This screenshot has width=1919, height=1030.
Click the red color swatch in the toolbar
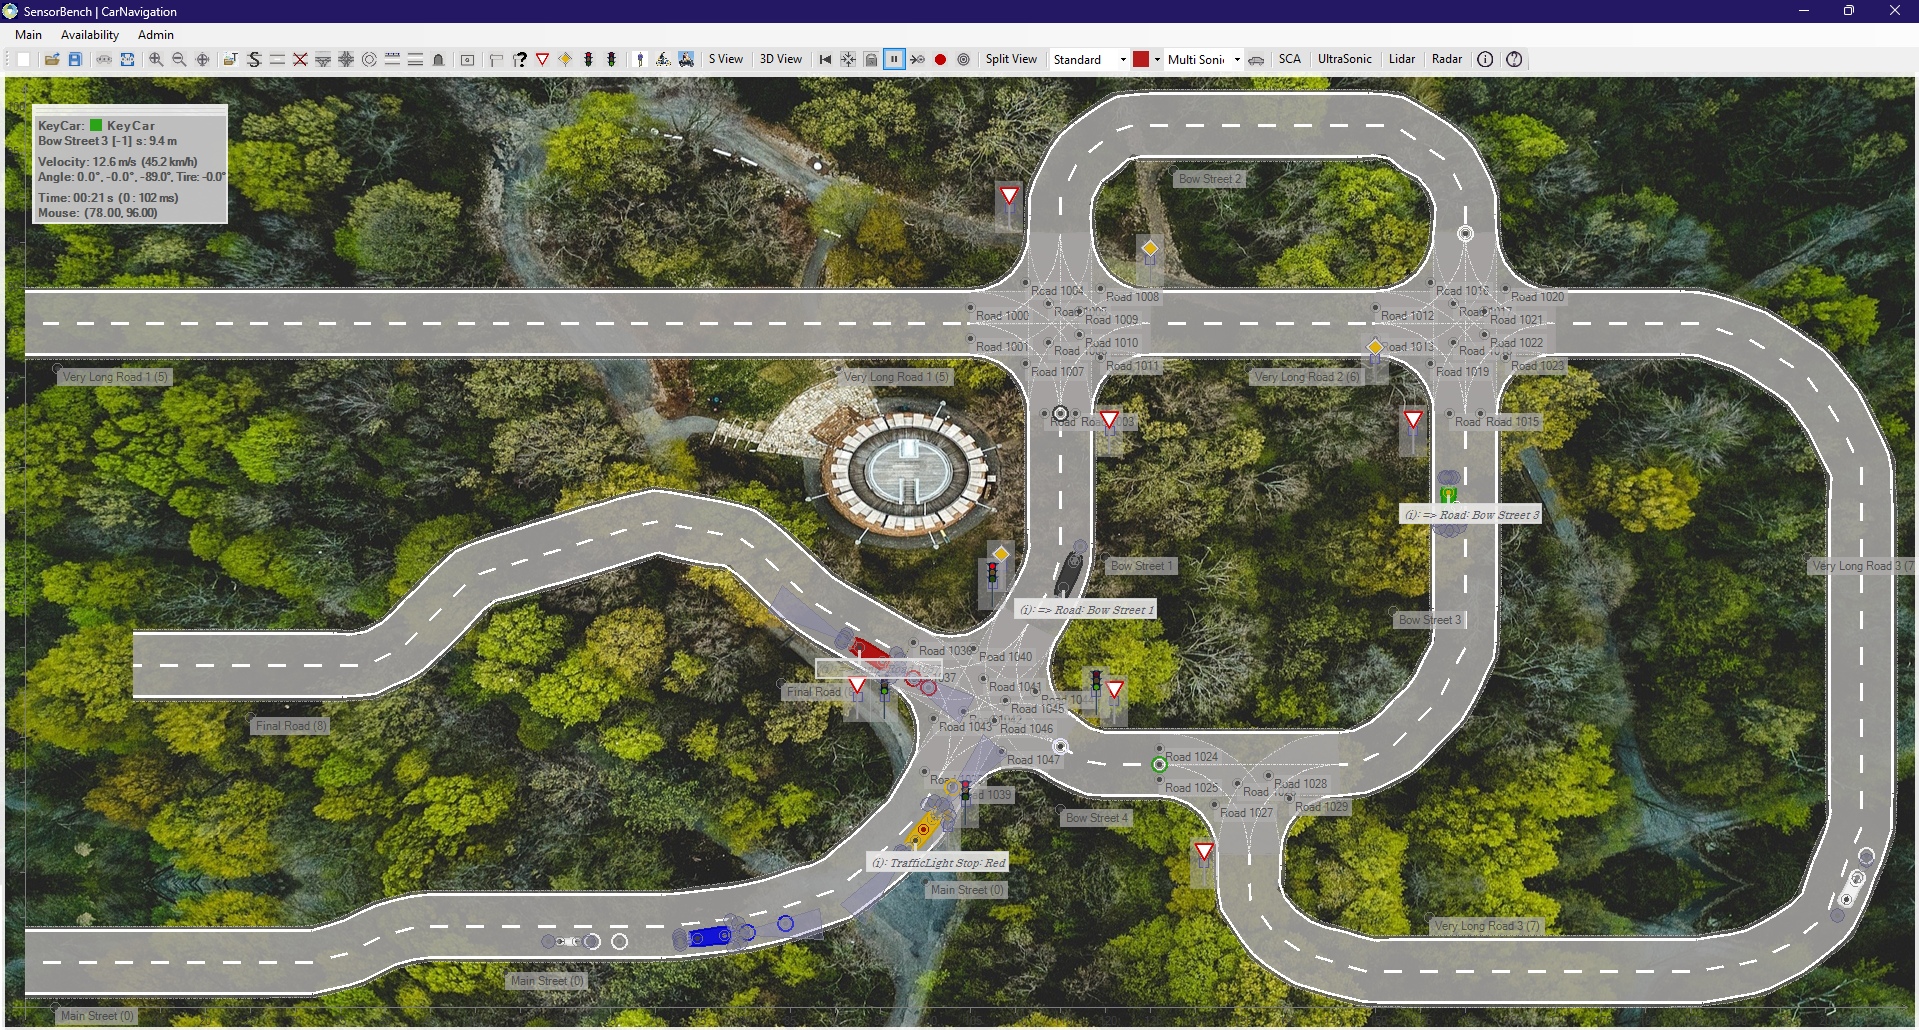click(x=1141, y=59)
